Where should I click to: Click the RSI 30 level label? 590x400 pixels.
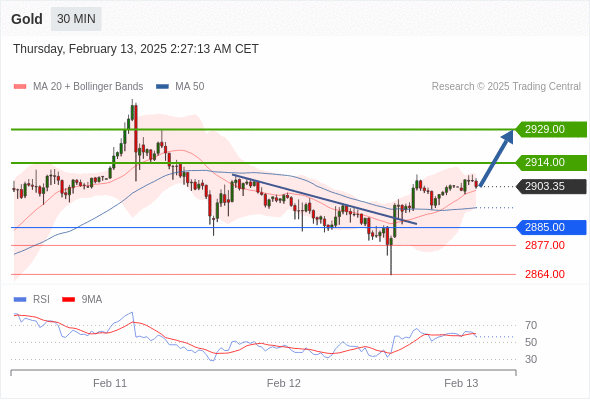[531, 359]
